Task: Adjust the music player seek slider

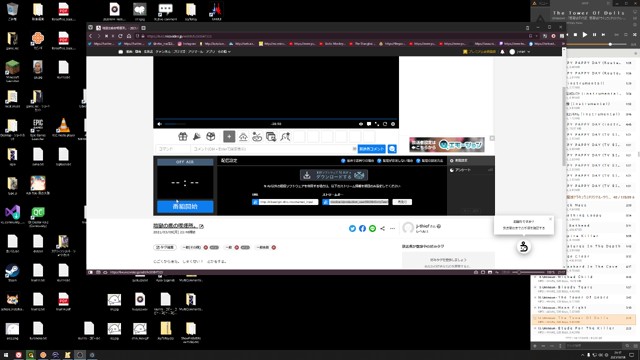Action: point(597,44)
